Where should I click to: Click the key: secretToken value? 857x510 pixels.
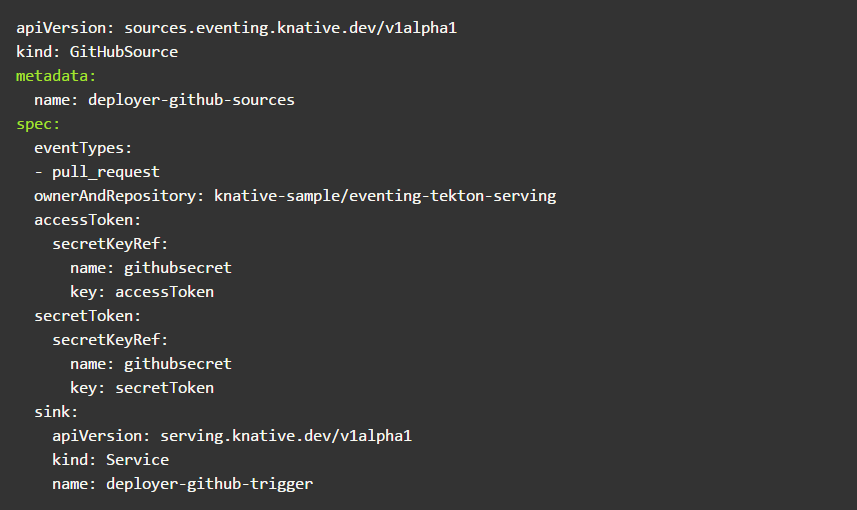tap(164, 388)
